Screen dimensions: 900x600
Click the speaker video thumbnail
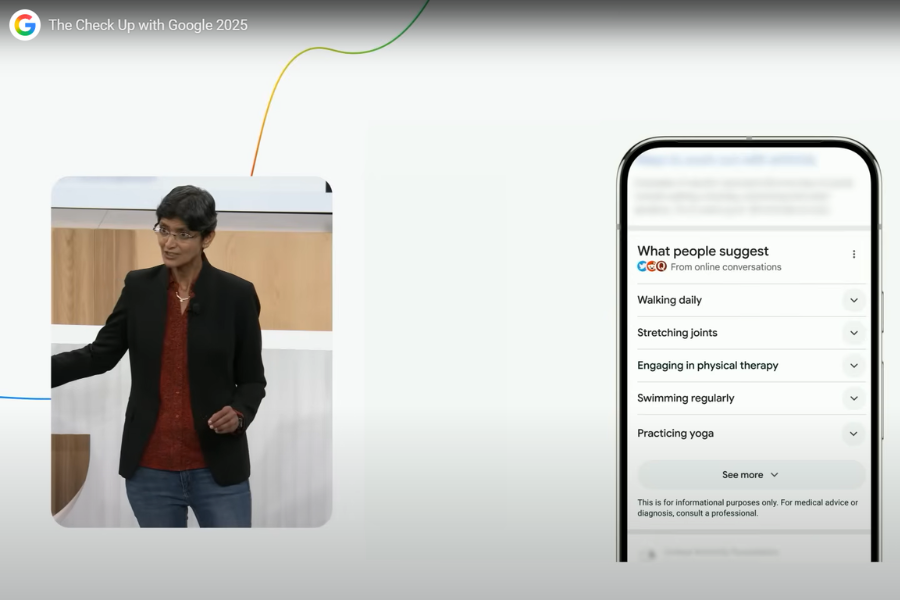coord(191,352)
